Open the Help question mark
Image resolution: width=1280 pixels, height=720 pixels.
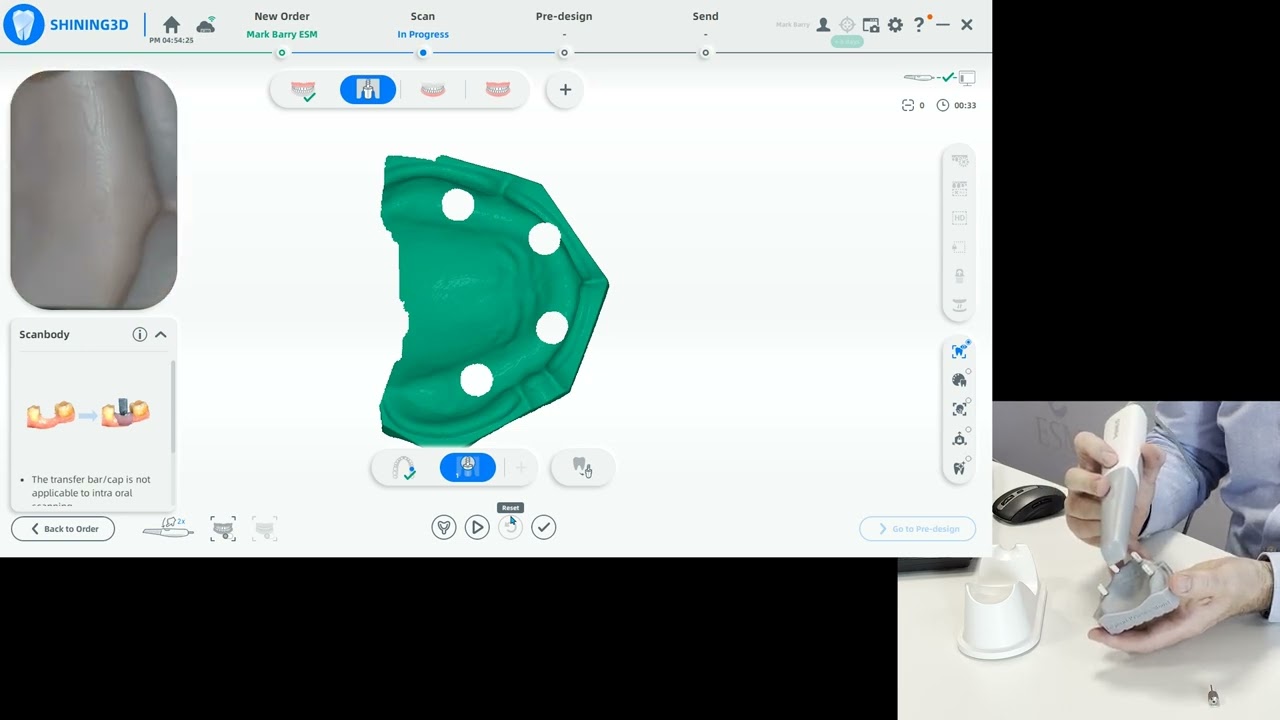(919, 25)
